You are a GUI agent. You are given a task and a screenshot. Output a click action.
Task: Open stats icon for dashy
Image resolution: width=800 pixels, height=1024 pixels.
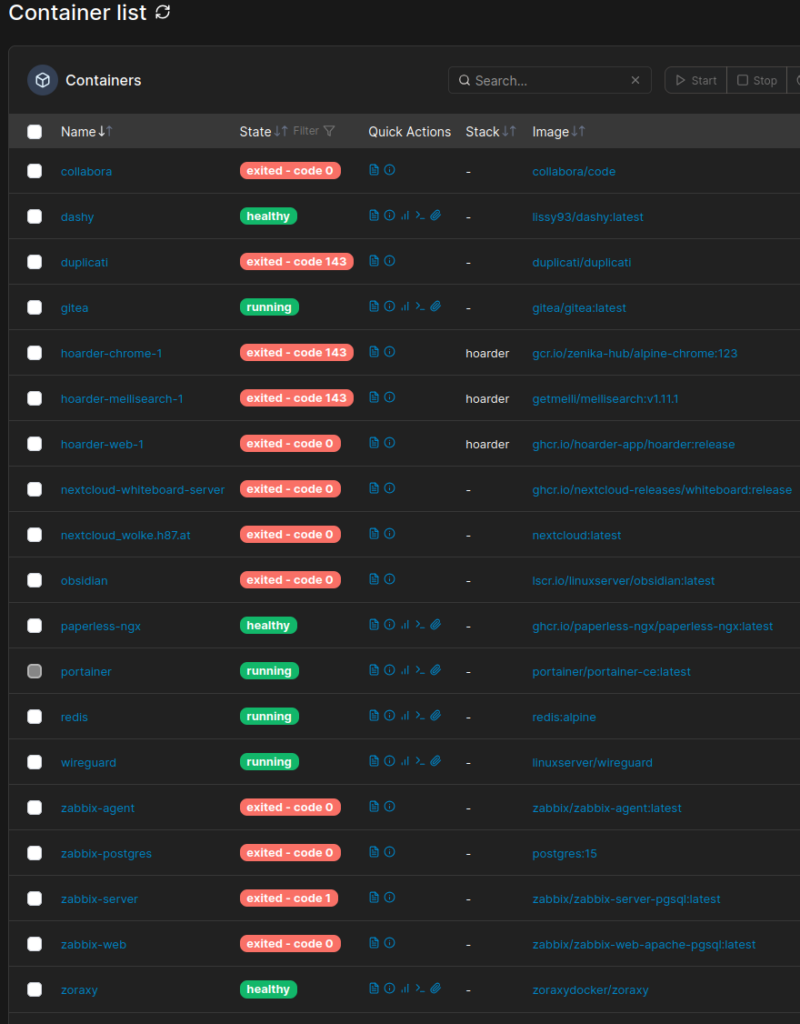[405, 216]
